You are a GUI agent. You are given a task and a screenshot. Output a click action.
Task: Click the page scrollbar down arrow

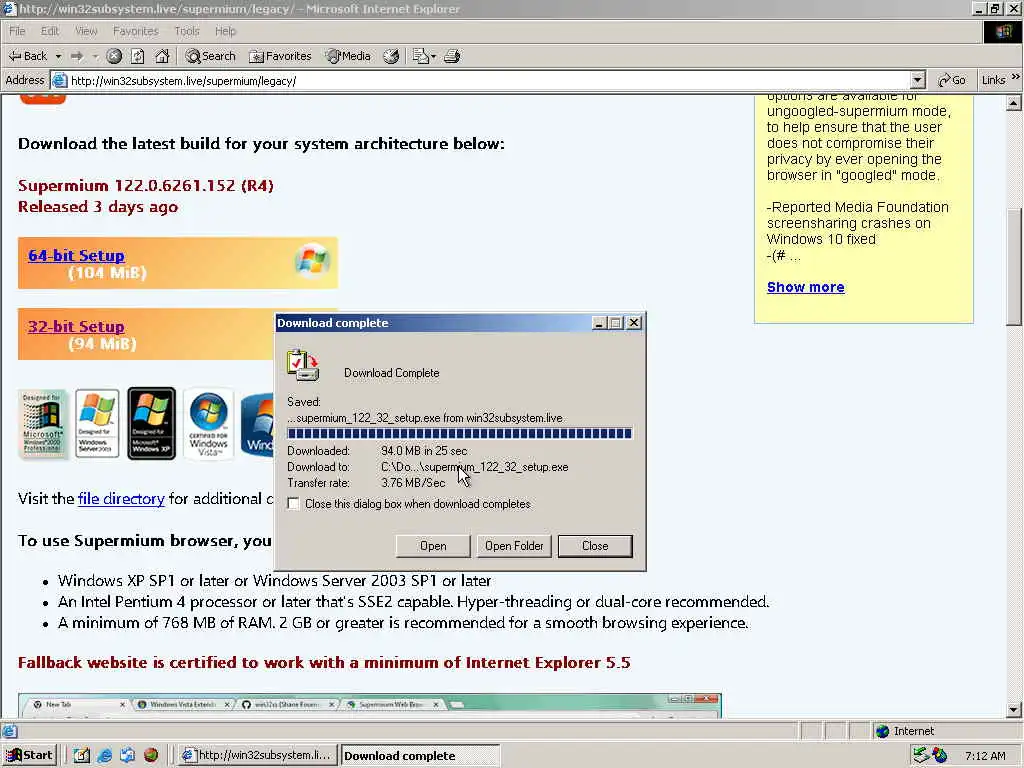click(x=1013, y=709)
